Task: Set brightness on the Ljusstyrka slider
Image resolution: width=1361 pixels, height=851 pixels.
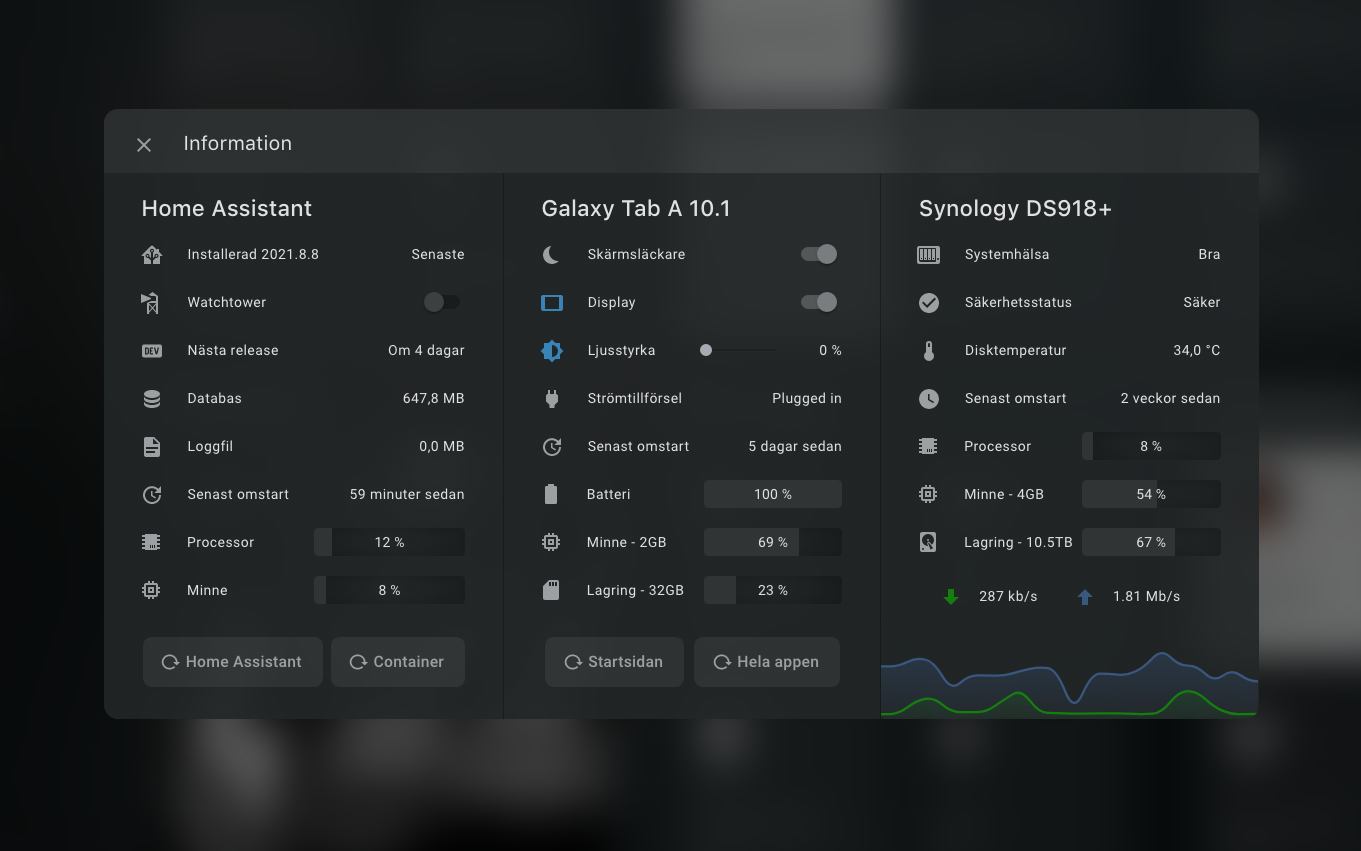Action: (740, 350)
